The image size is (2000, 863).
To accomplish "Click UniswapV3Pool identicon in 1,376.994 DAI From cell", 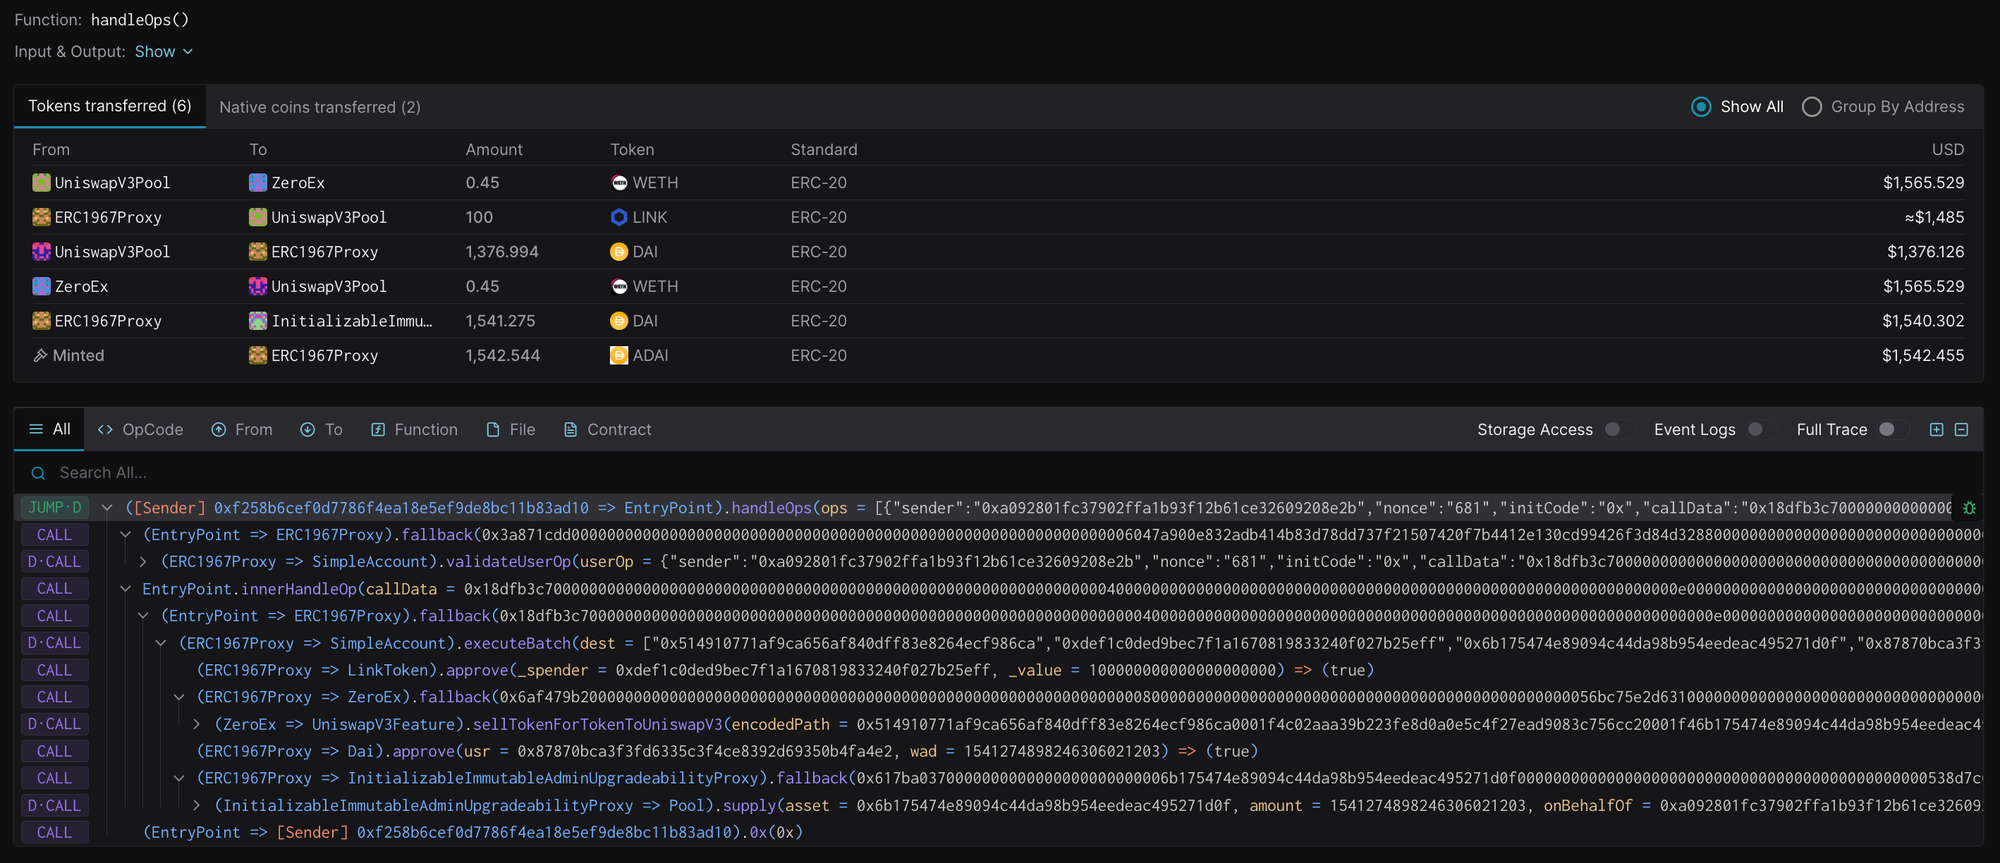I will (41, 252).
